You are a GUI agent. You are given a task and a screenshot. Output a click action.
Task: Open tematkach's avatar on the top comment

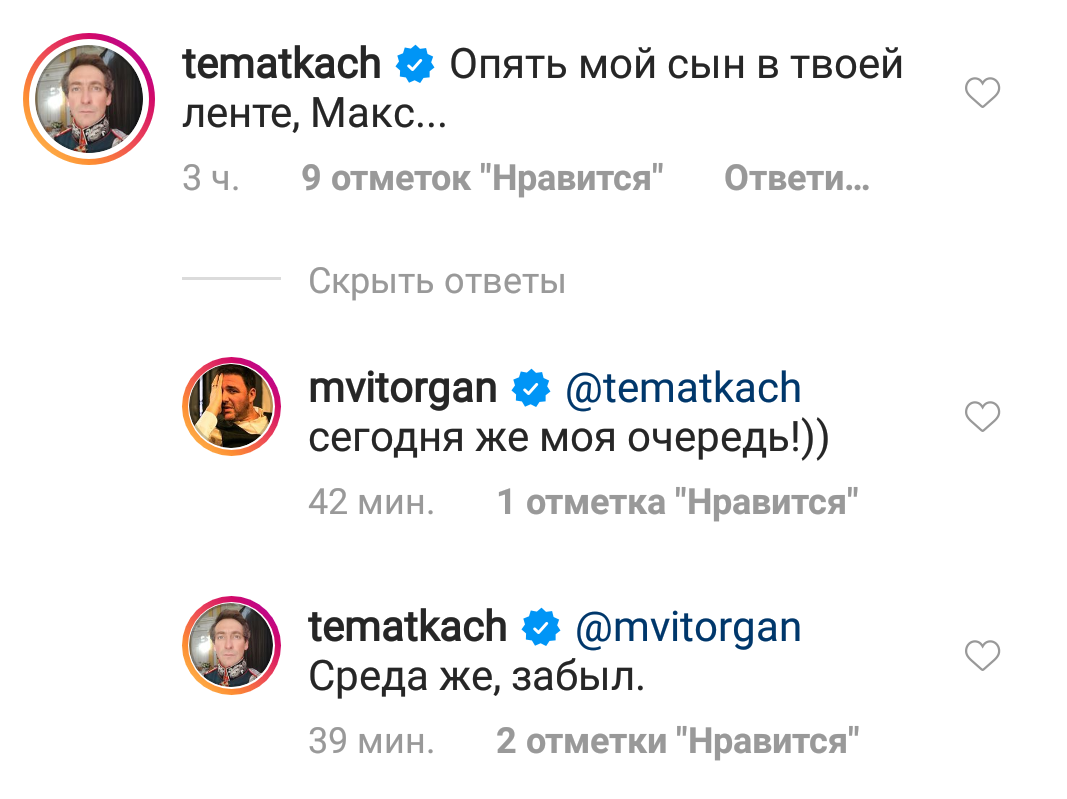(88, 96)
